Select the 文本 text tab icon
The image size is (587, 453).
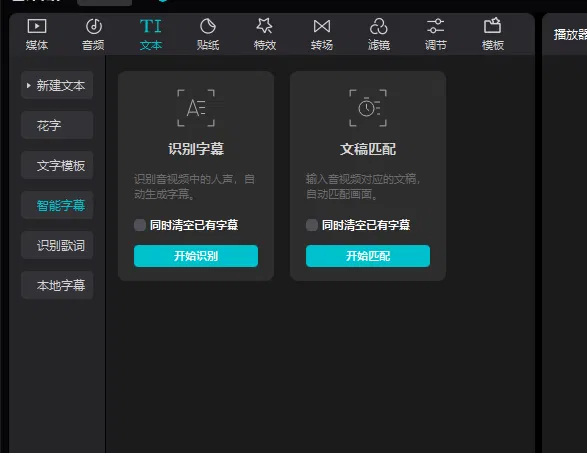pyautogui.click(x=150, y=26)
